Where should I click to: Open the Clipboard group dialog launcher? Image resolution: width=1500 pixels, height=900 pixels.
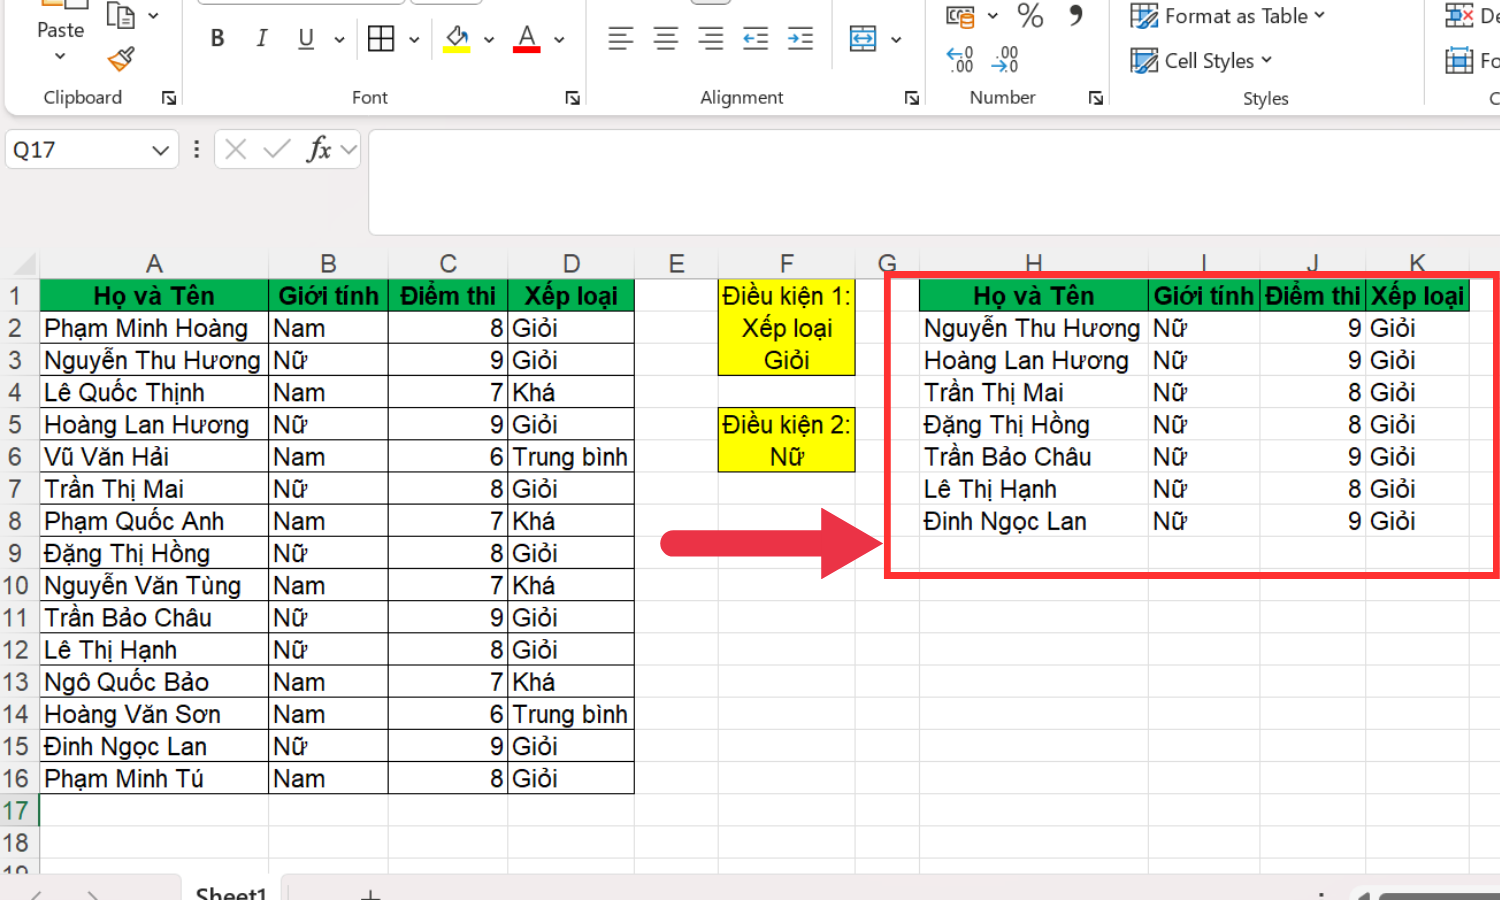click(x=169, y=98)
